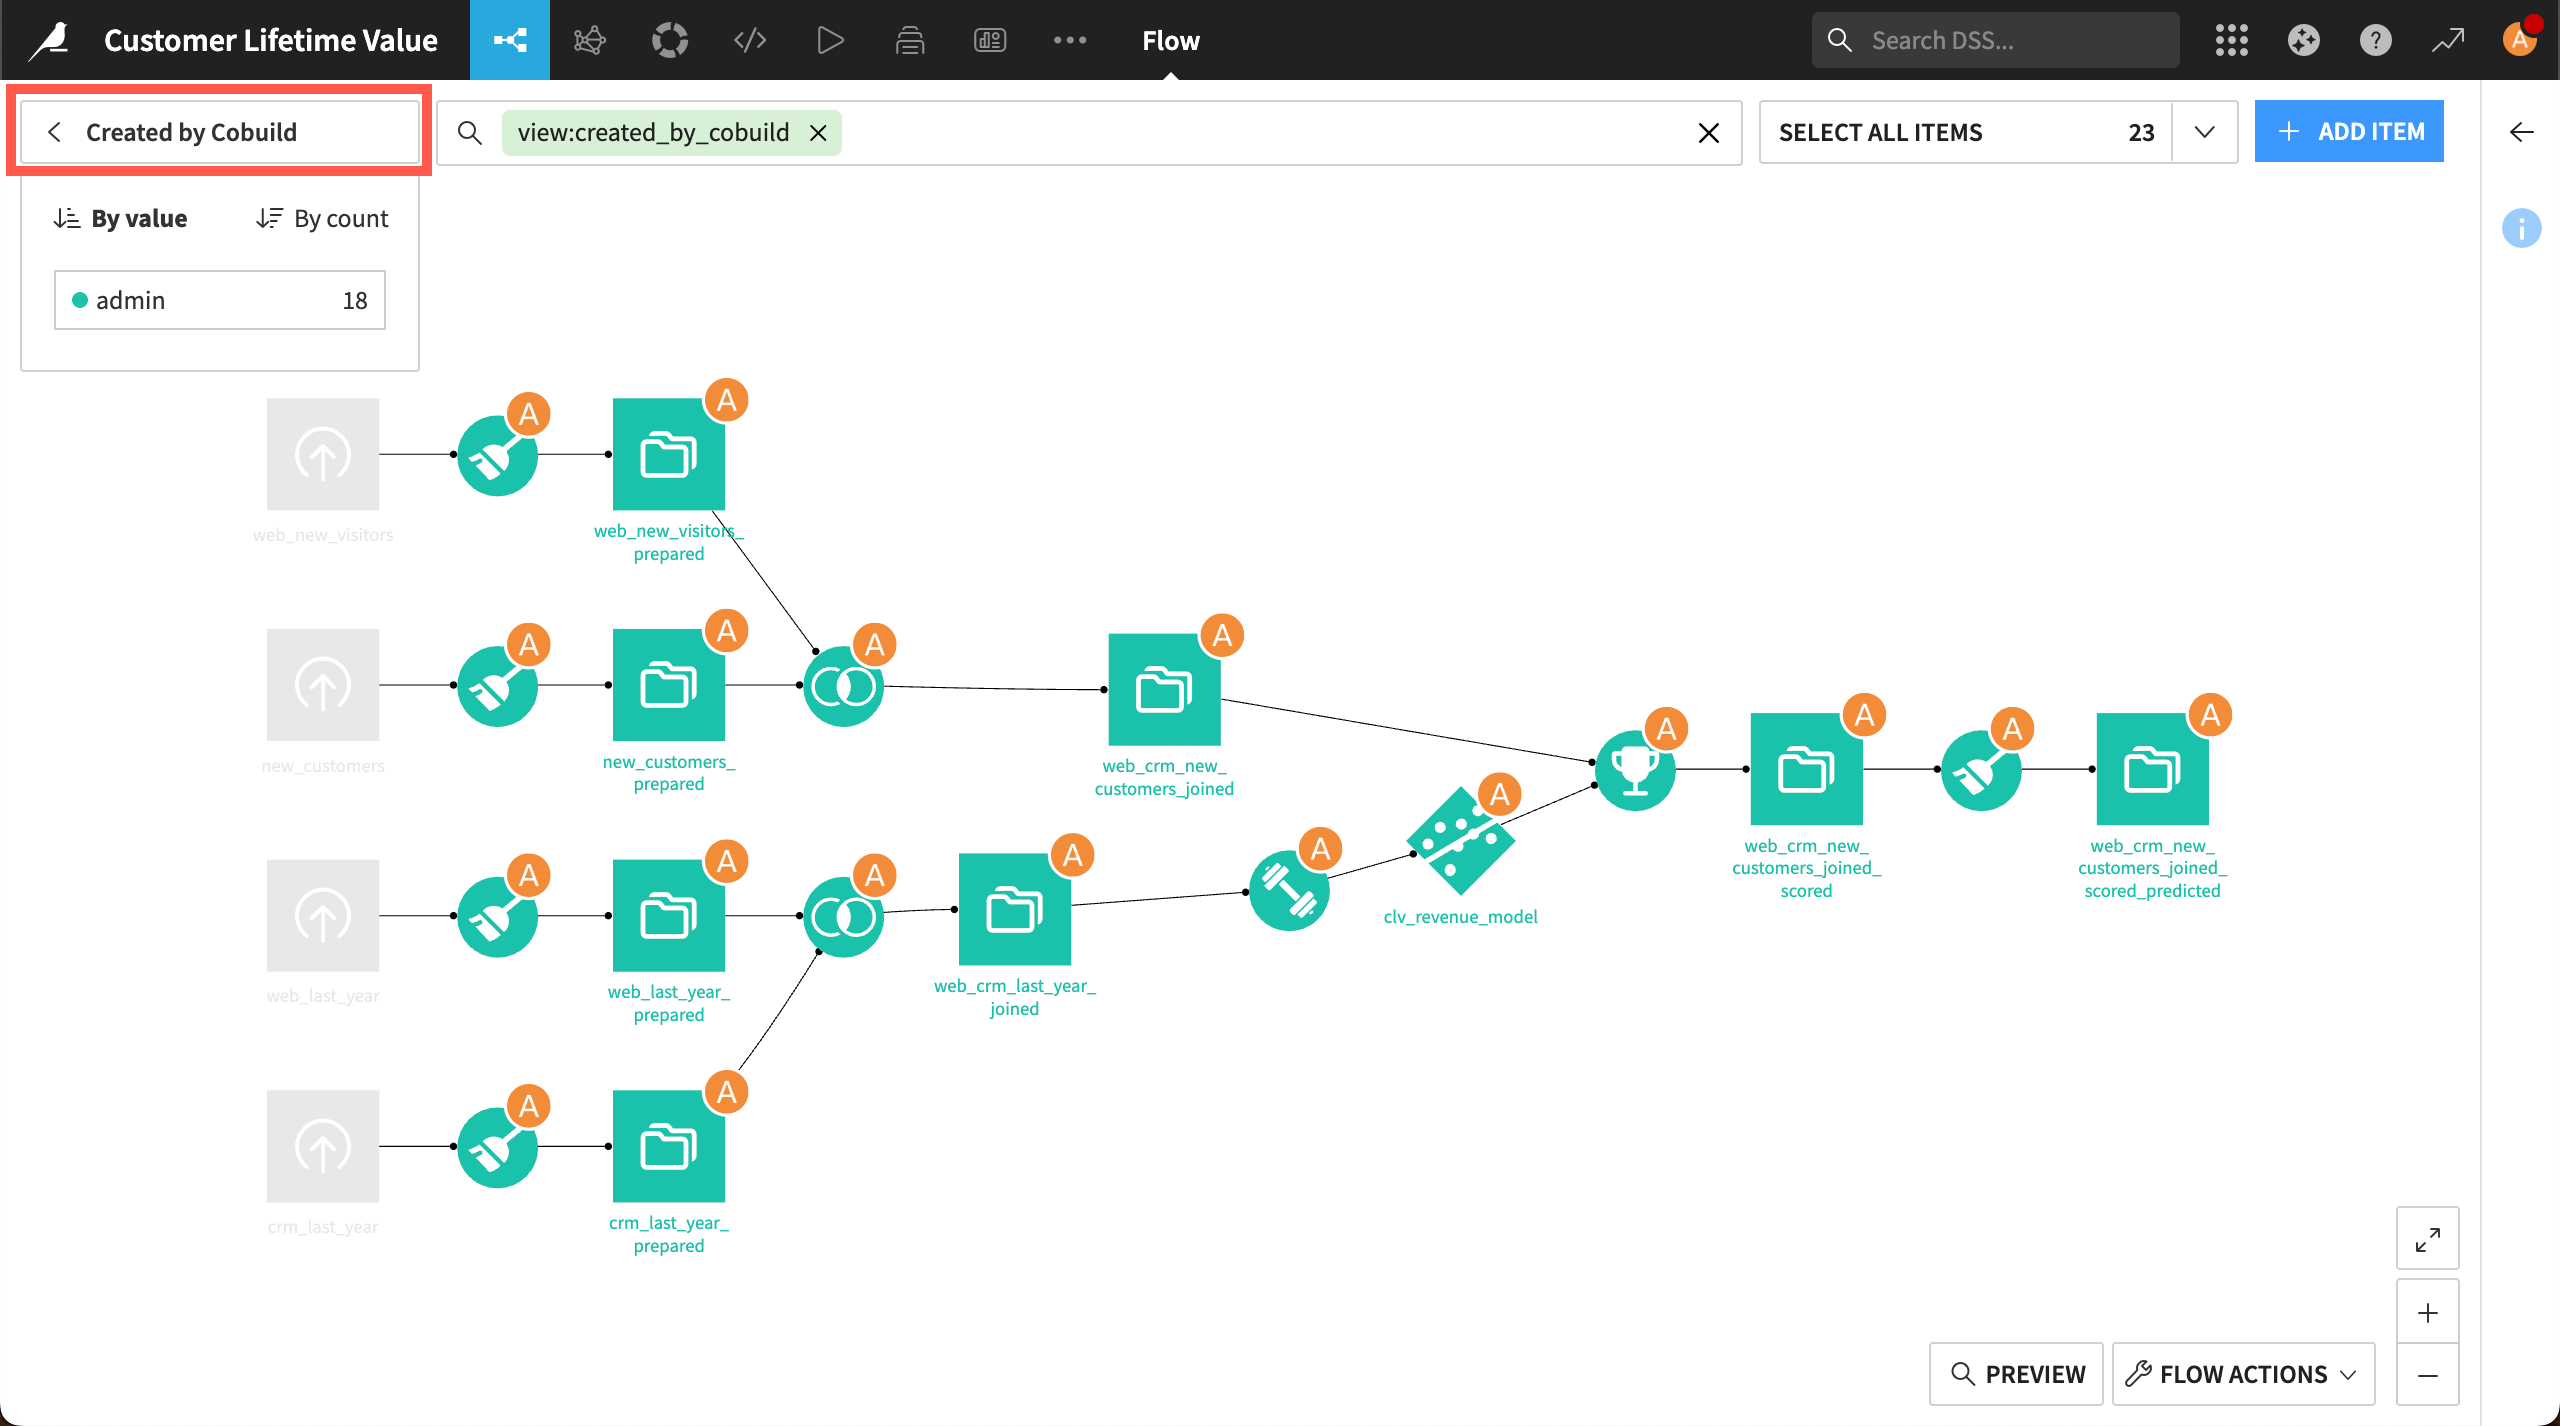Select the score recipe trophy icon
Viewport: 2560px width, 1426px height.
pos(1635,770)
